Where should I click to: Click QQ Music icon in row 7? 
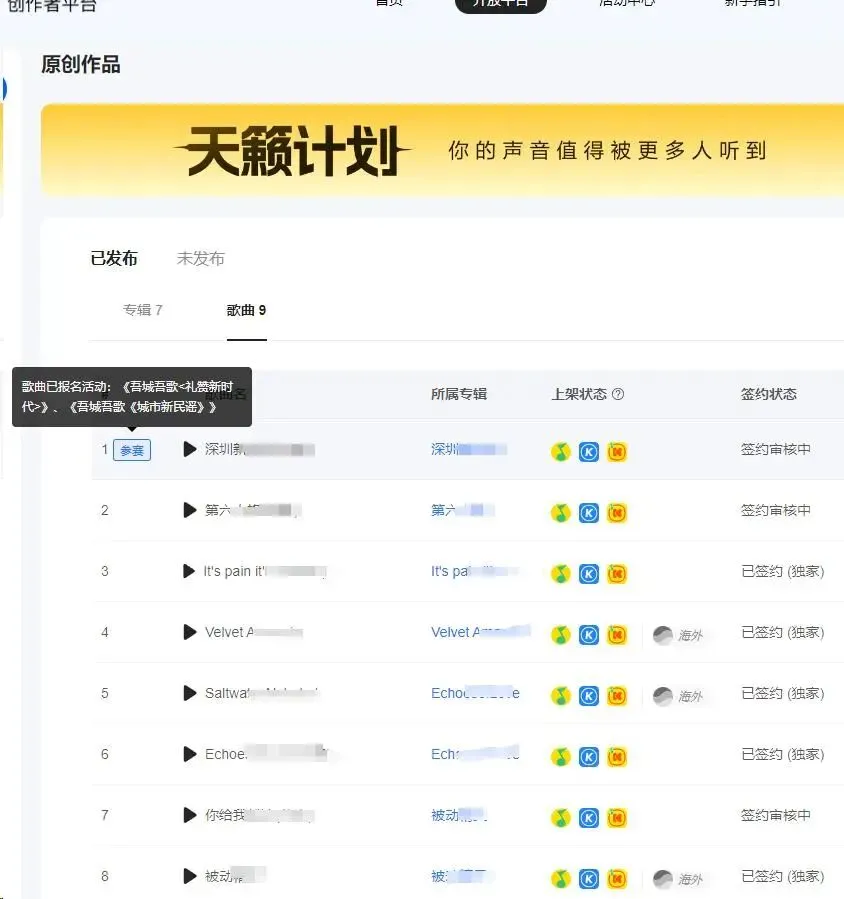click(561, 818)
